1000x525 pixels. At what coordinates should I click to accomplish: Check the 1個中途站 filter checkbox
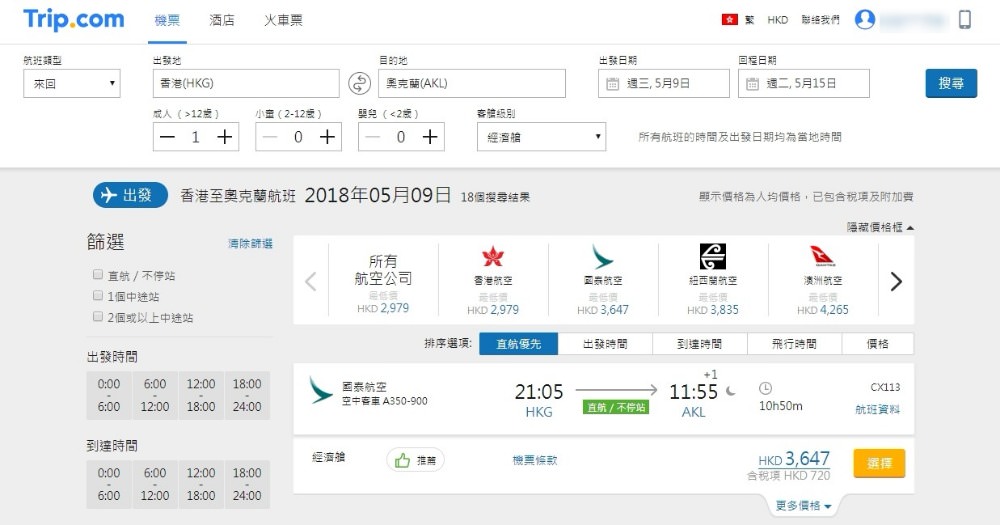click(x=98, y=296)
